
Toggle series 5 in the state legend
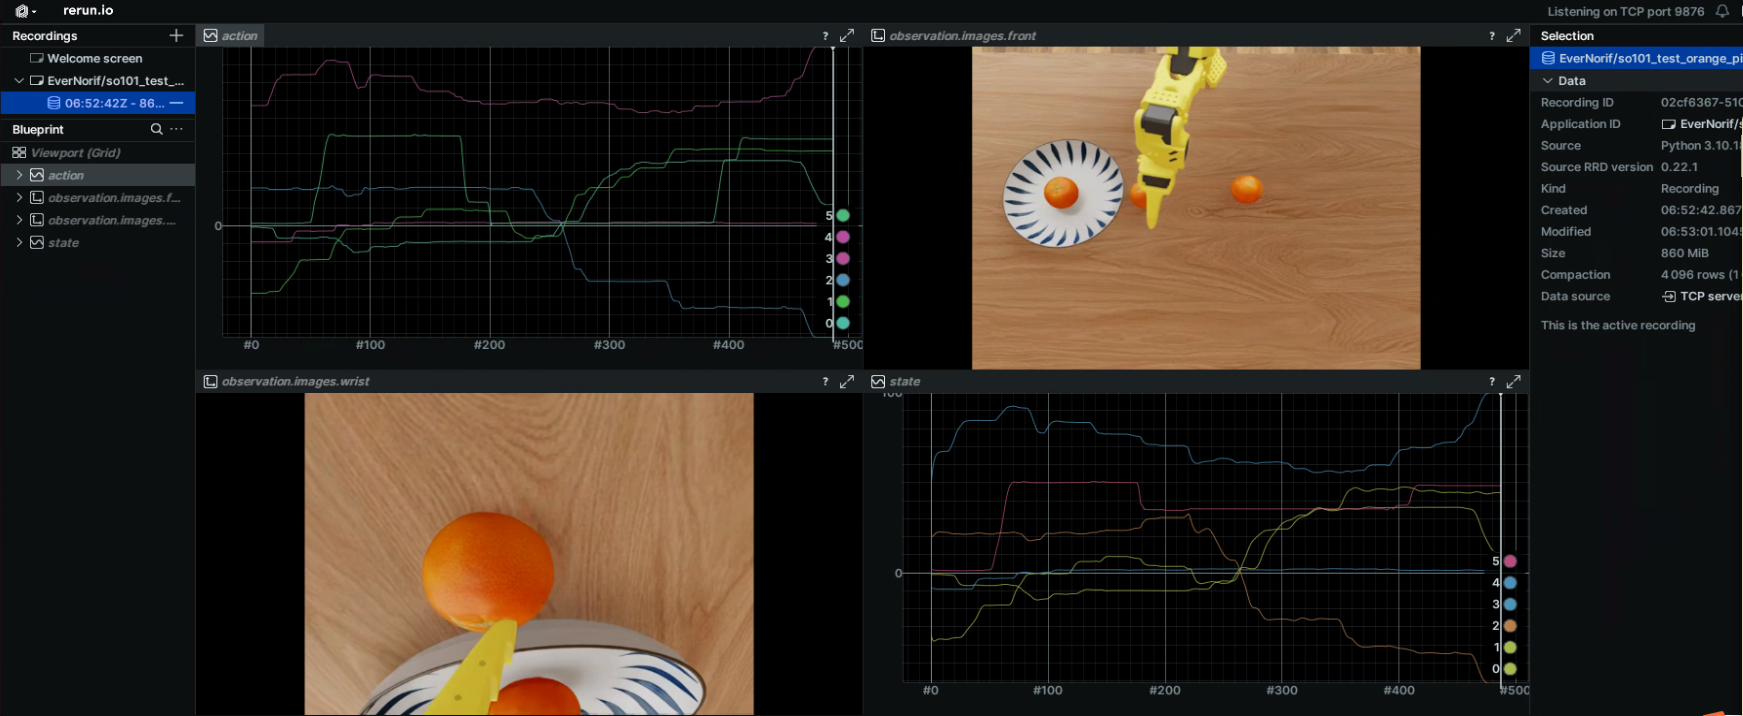click(x=1510, y=562)
